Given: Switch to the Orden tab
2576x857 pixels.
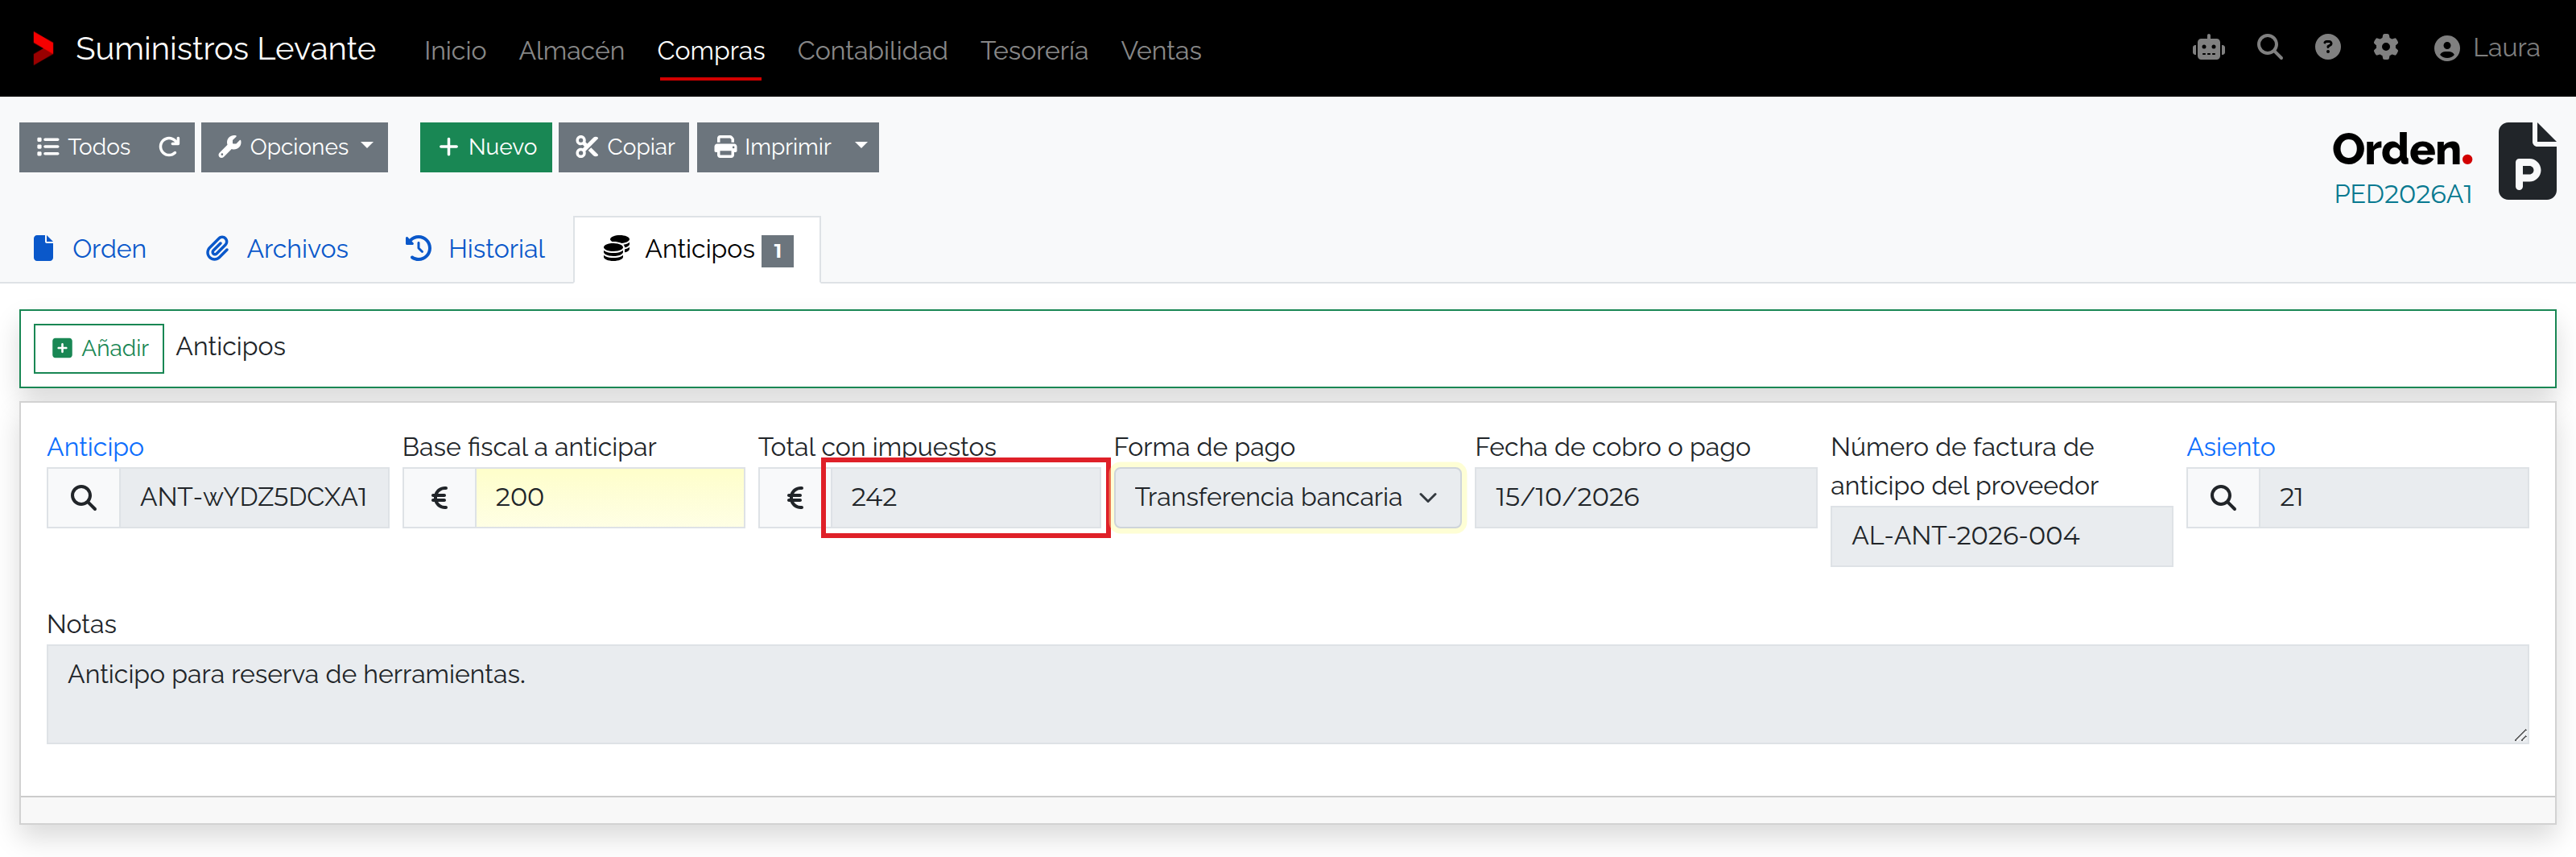Looking at the screenshot, I should 90,249.
